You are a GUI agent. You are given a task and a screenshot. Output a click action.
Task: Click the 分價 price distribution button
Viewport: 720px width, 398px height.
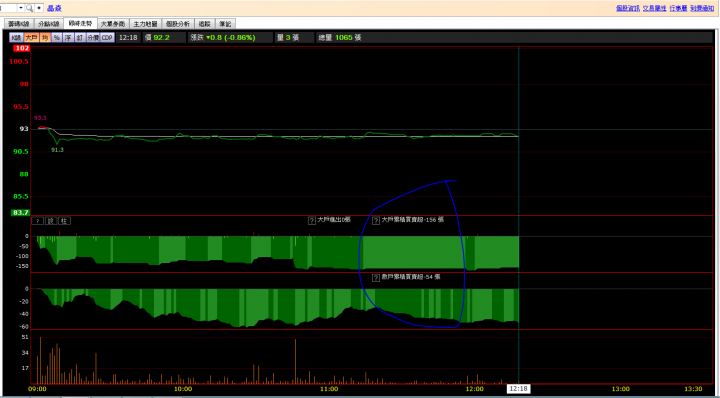point(93,38)
